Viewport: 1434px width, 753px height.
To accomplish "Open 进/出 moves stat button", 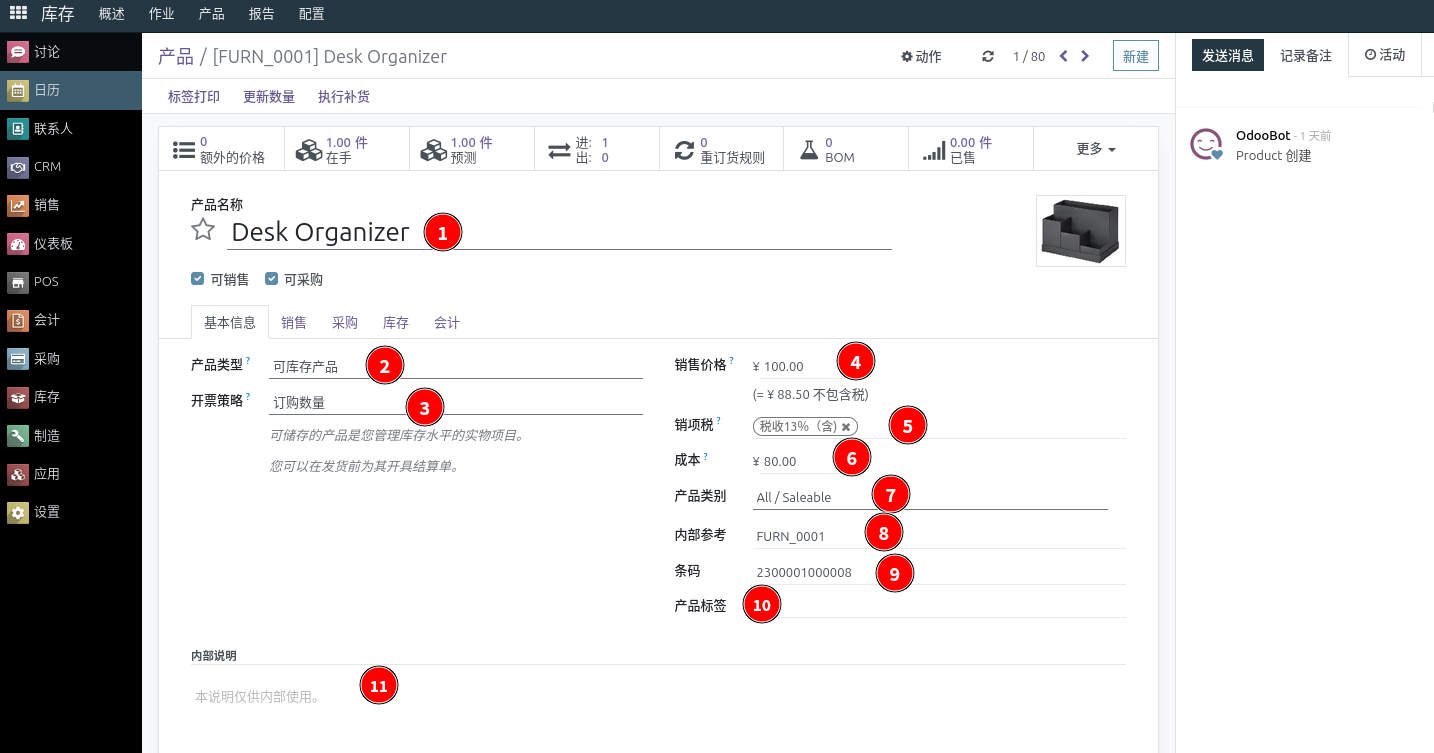I will click(597, 150).
